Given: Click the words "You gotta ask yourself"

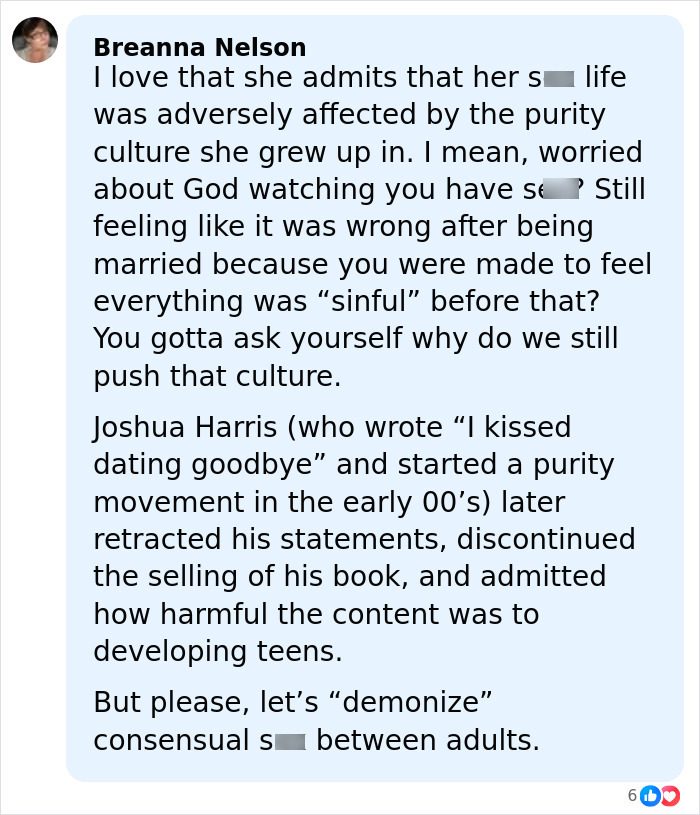Looking at the screenshot, I should pos(255,338).
